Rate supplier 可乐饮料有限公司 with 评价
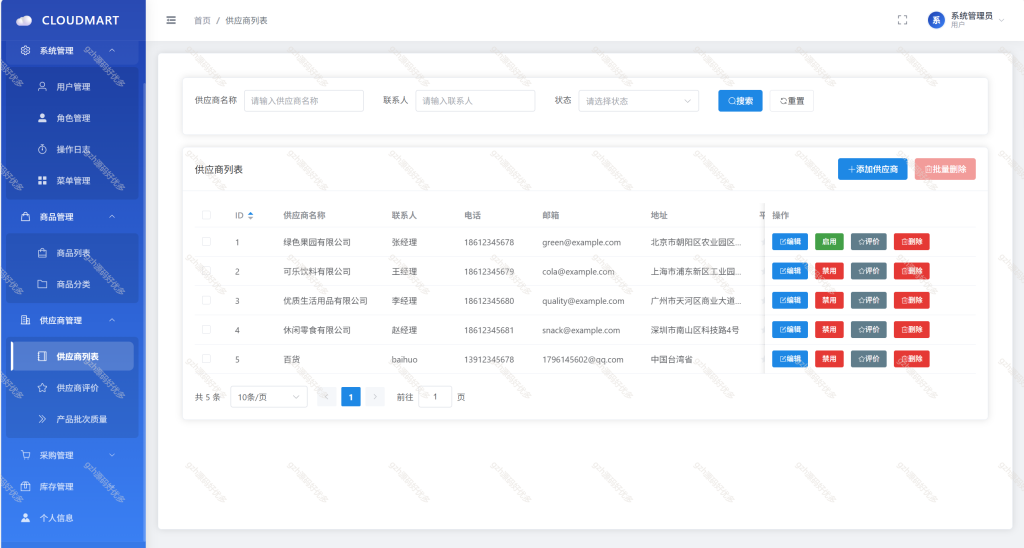 (x=869, y=271)
